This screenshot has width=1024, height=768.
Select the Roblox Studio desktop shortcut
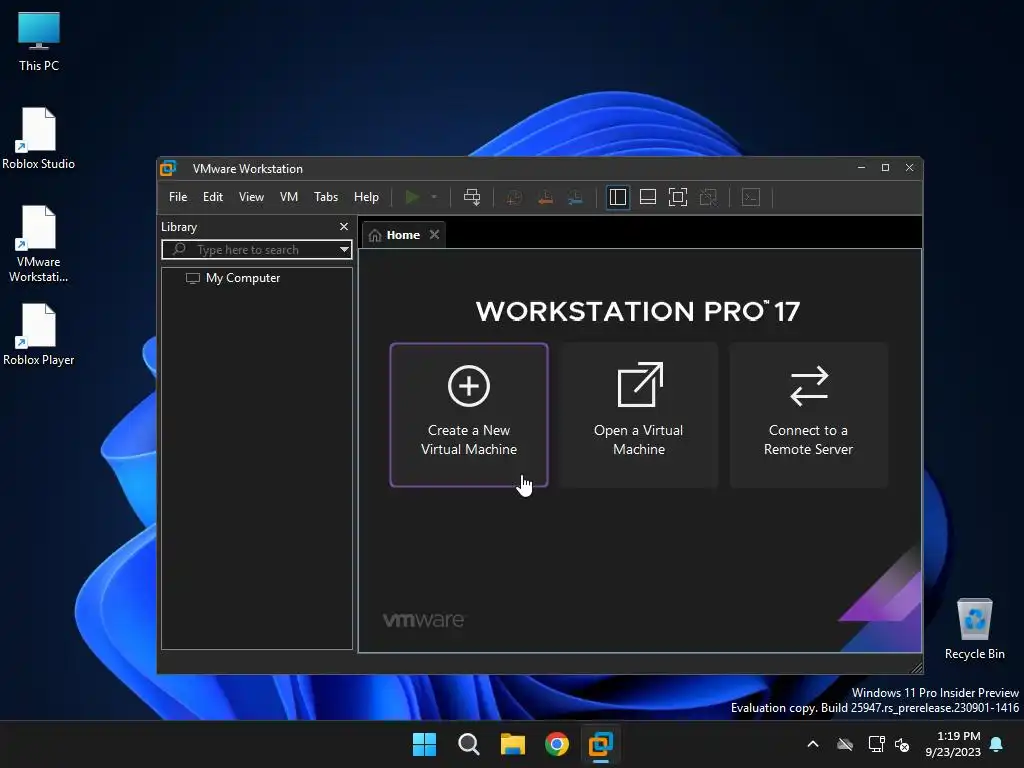coord(39,138)
